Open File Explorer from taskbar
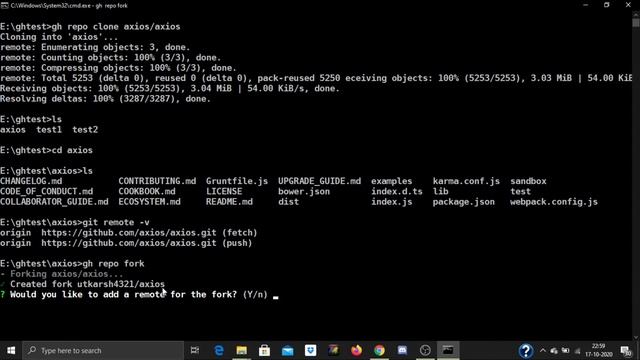Viewport: 640px width, 360px height. pos(242,350)
